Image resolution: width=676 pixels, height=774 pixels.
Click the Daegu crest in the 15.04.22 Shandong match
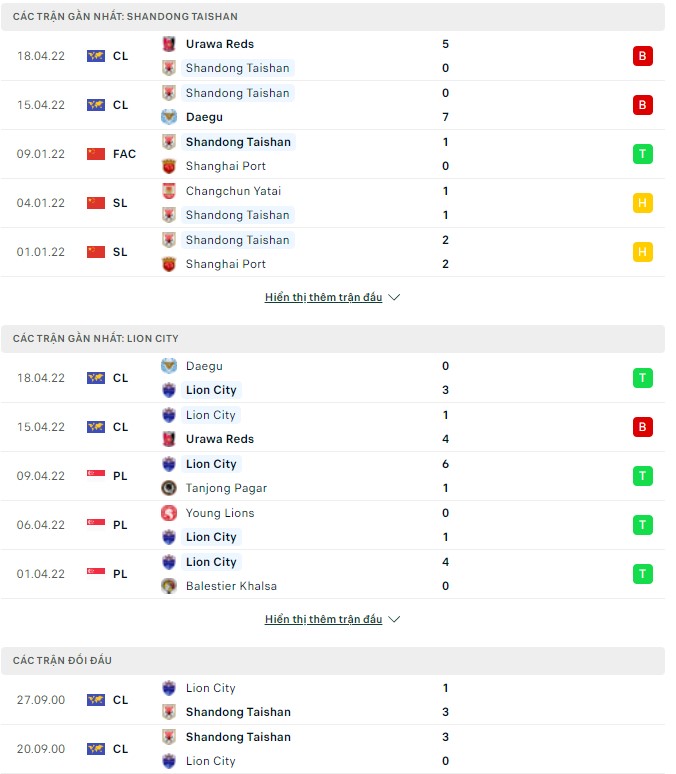[169, 117]
